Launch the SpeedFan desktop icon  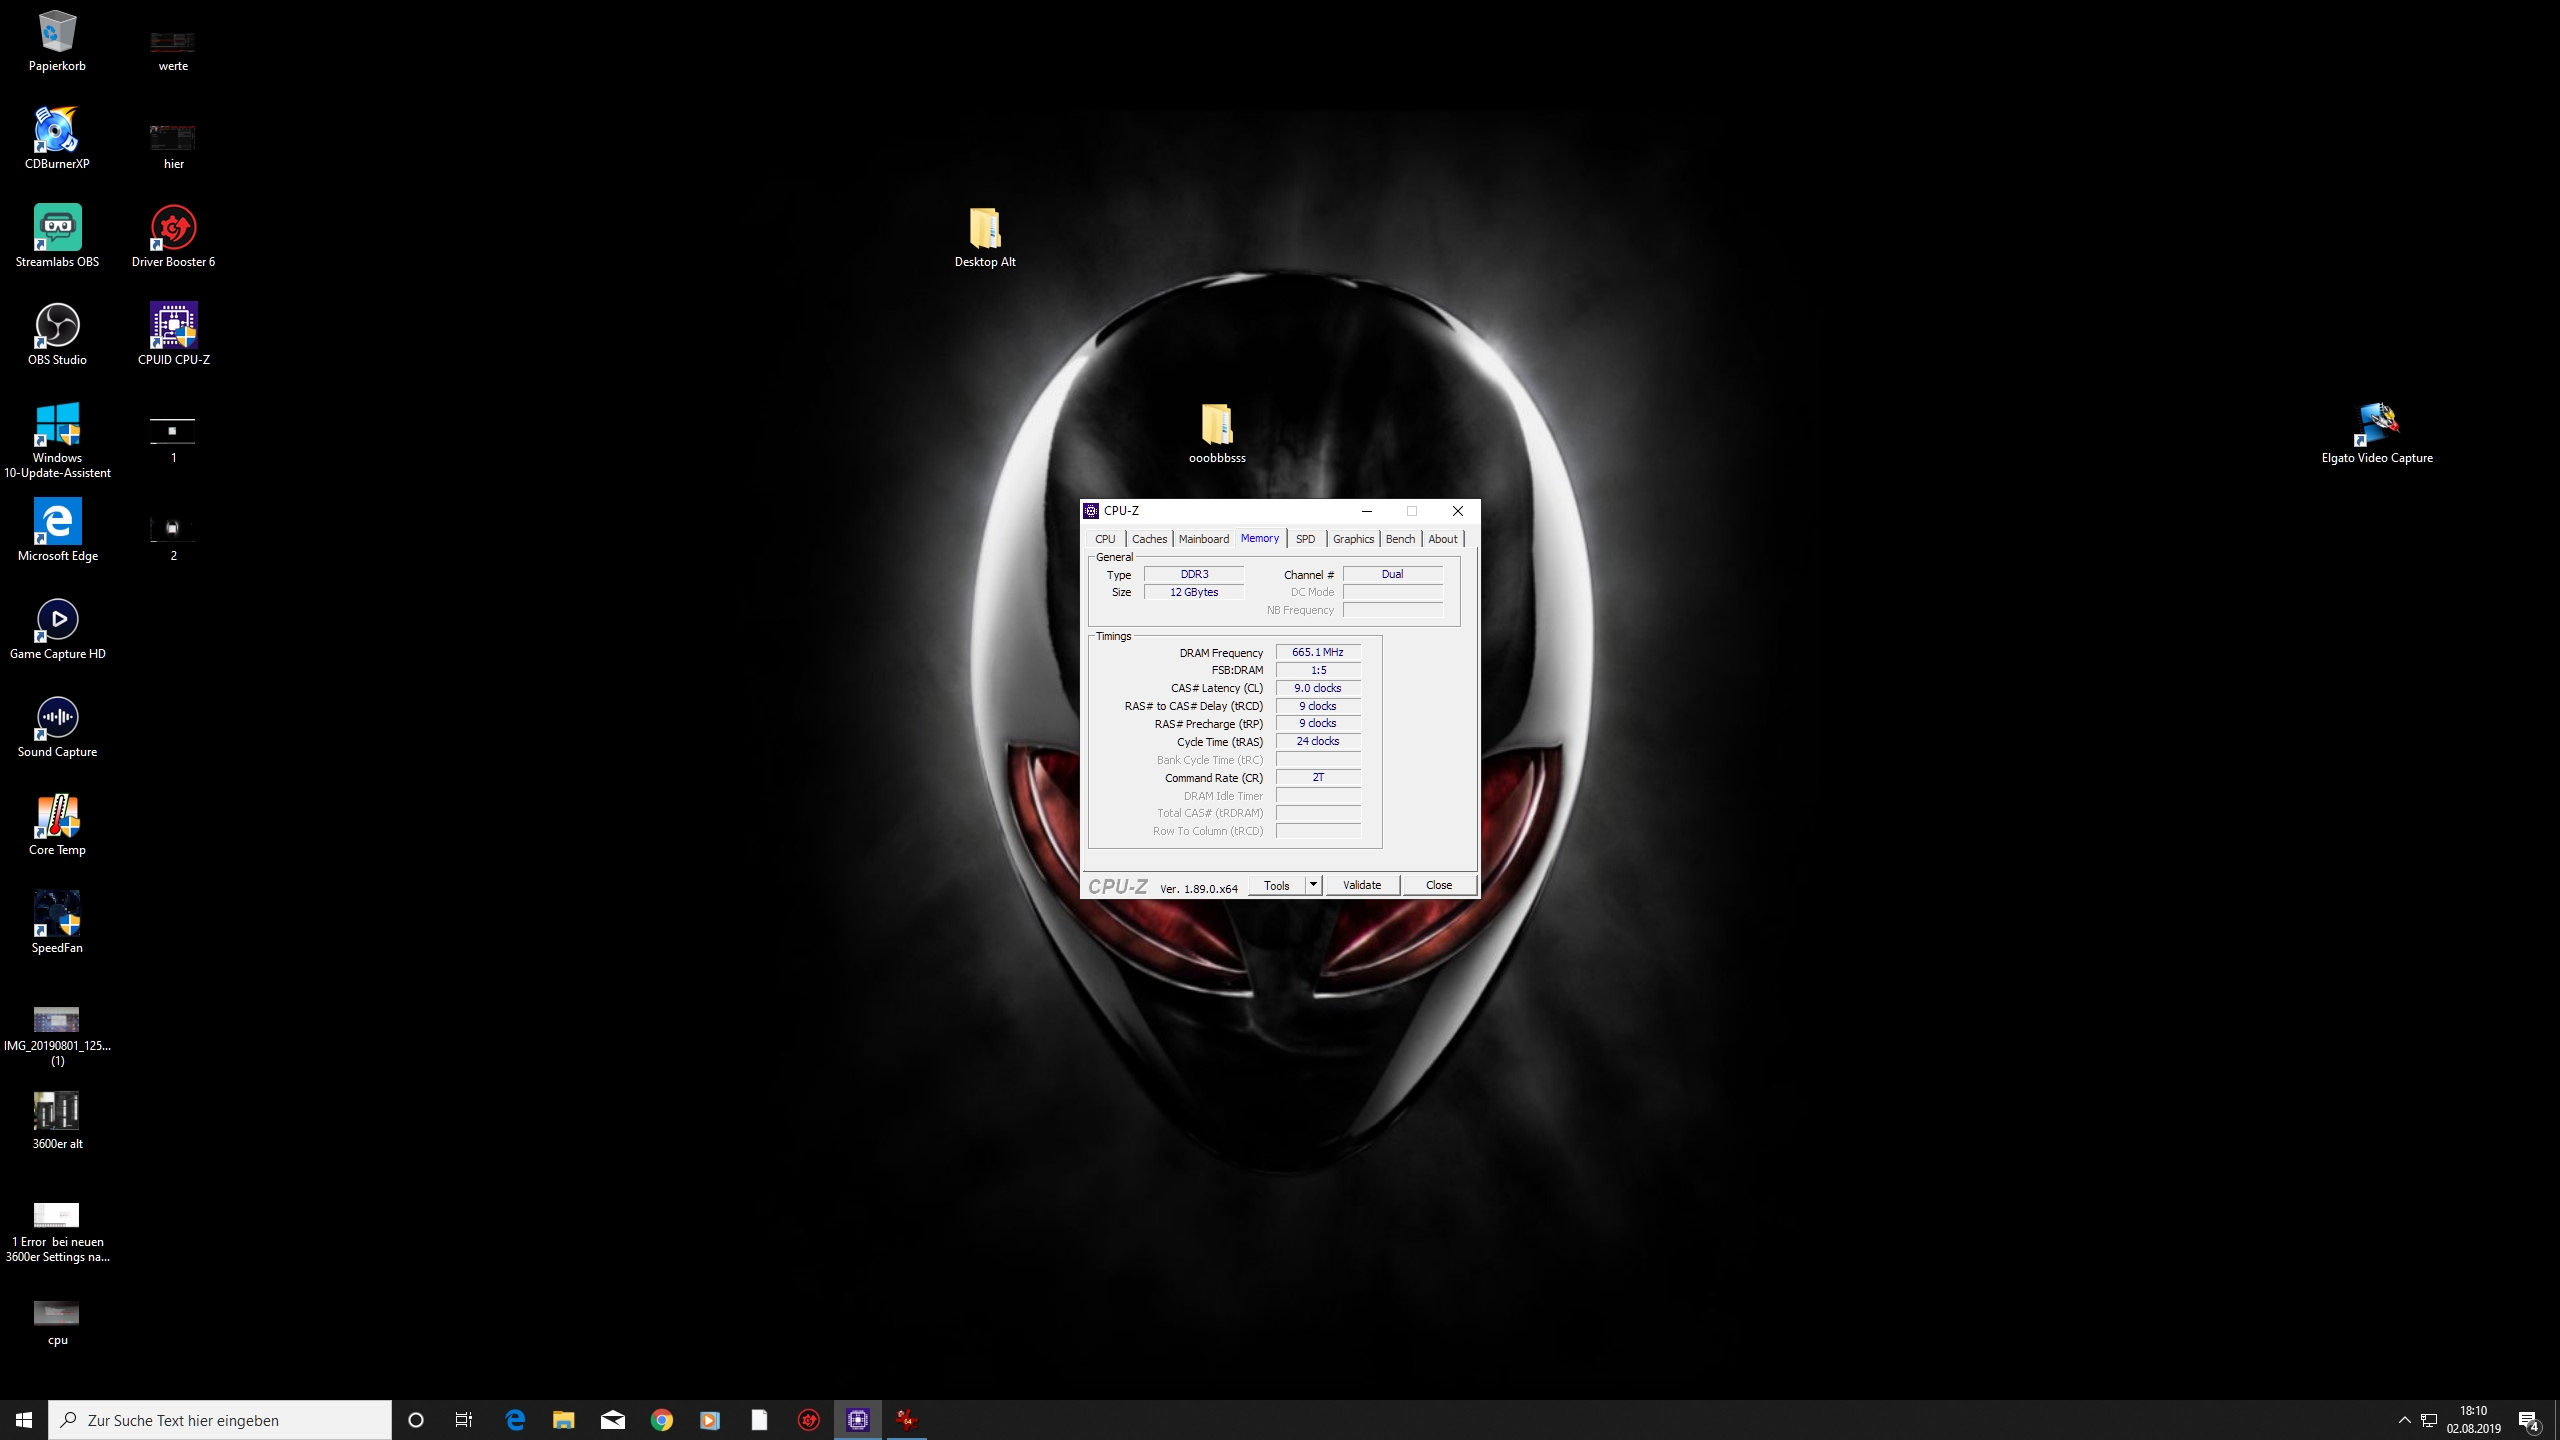pos(57,915)
